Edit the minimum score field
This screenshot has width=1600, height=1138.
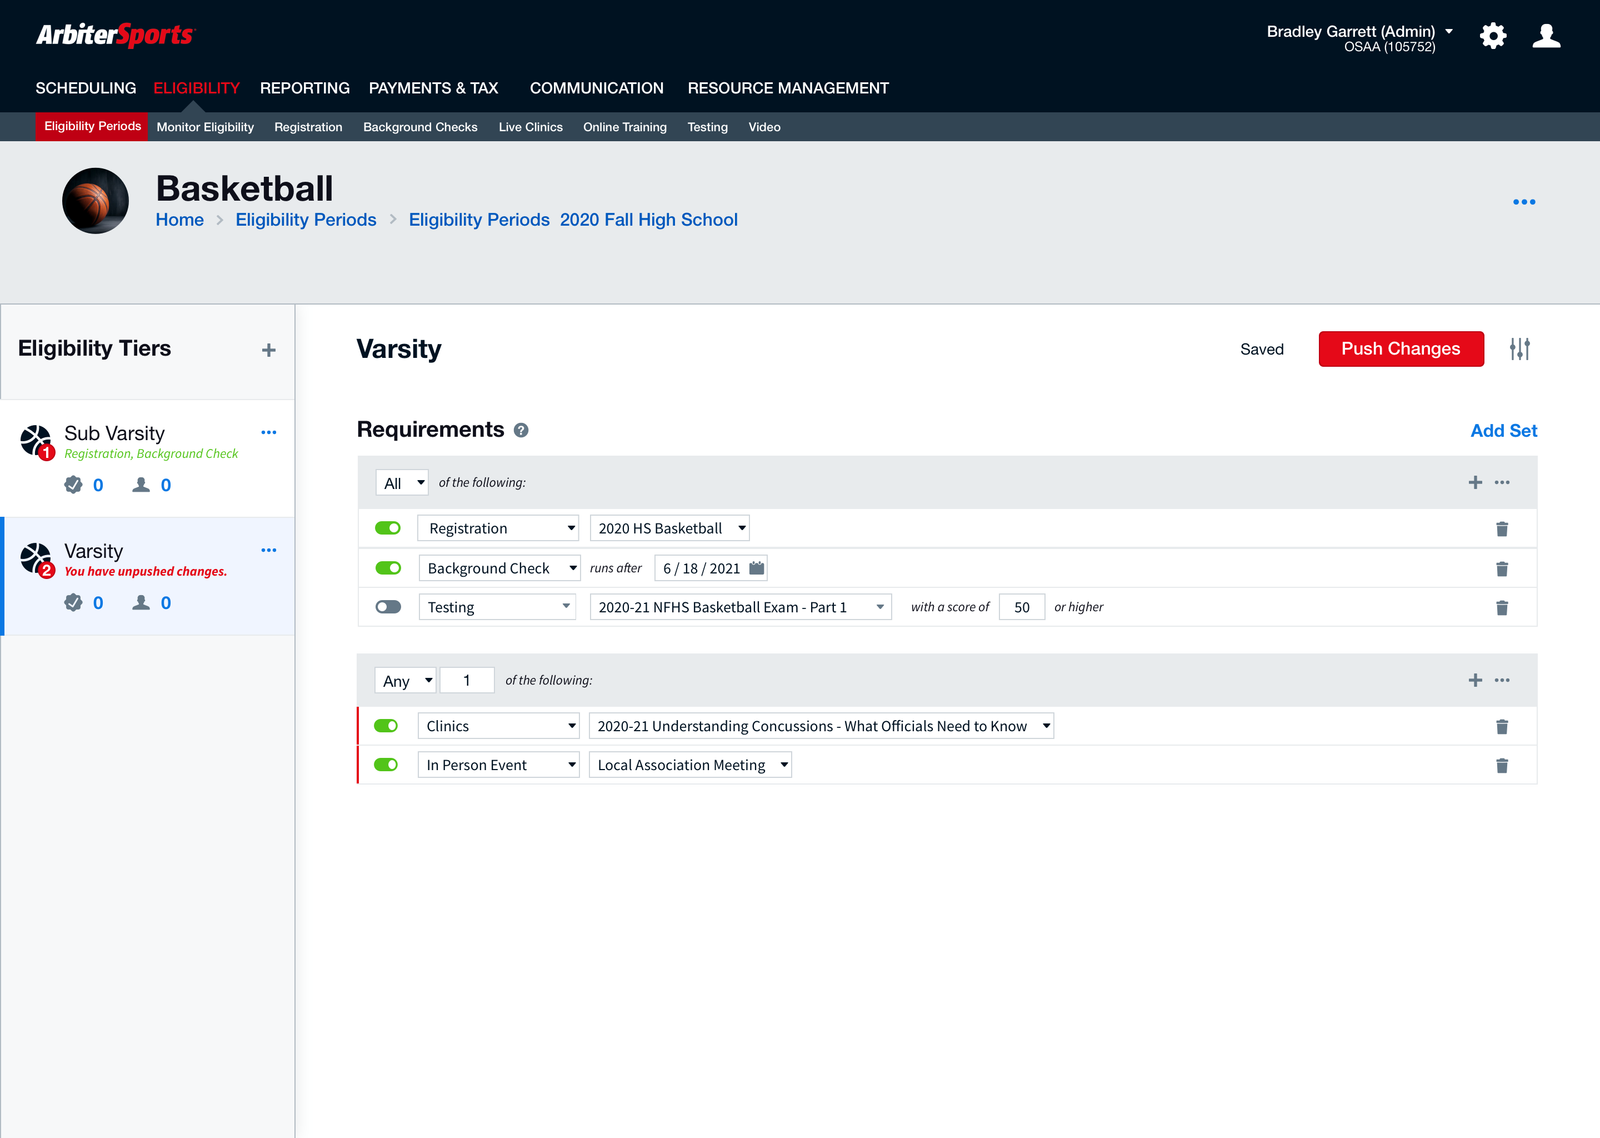pos(1022,607)
